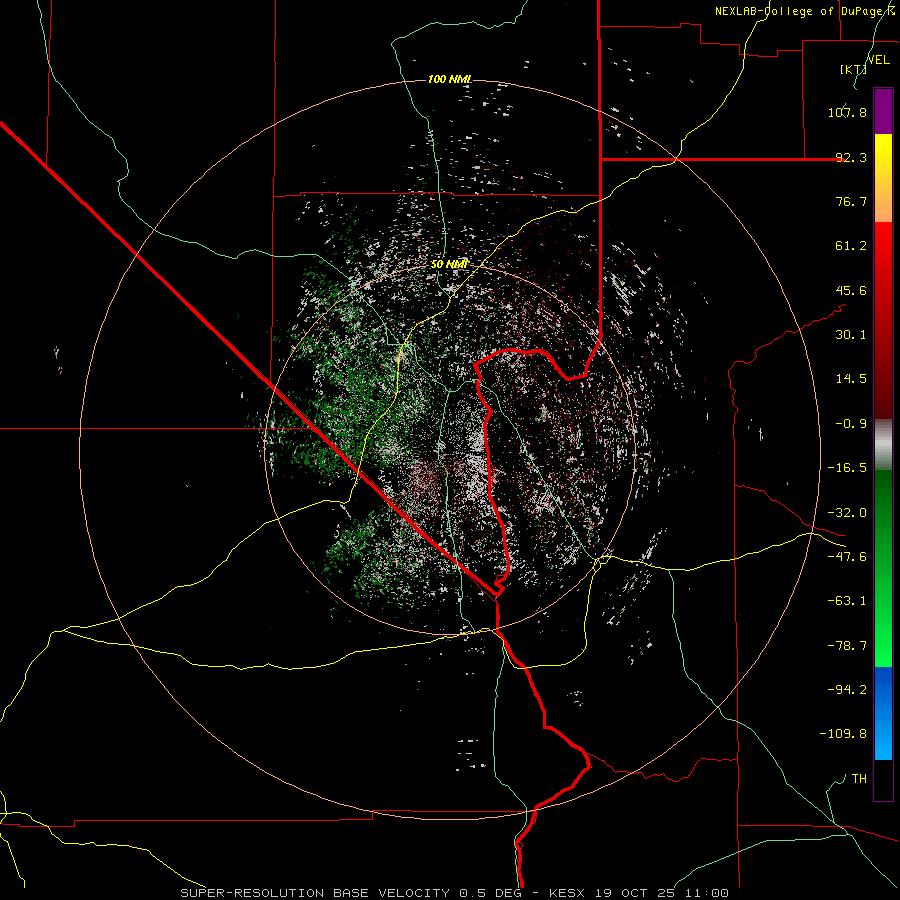
Task: Select the 30.1 velocity scale value
Action: pyautogui.click(x=851, y=335)
